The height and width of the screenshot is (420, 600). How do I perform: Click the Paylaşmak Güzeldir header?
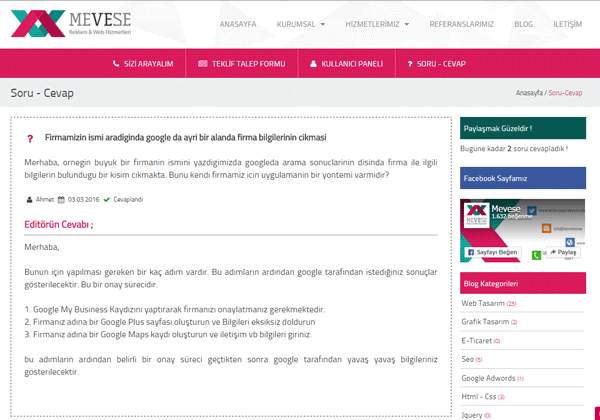pos(523,128)
